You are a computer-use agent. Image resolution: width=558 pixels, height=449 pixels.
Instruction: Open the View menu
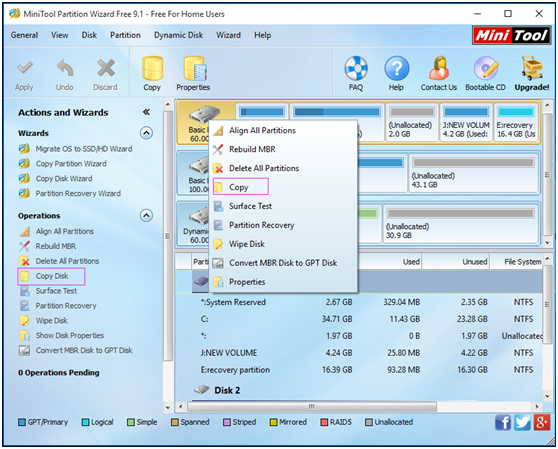59,35
